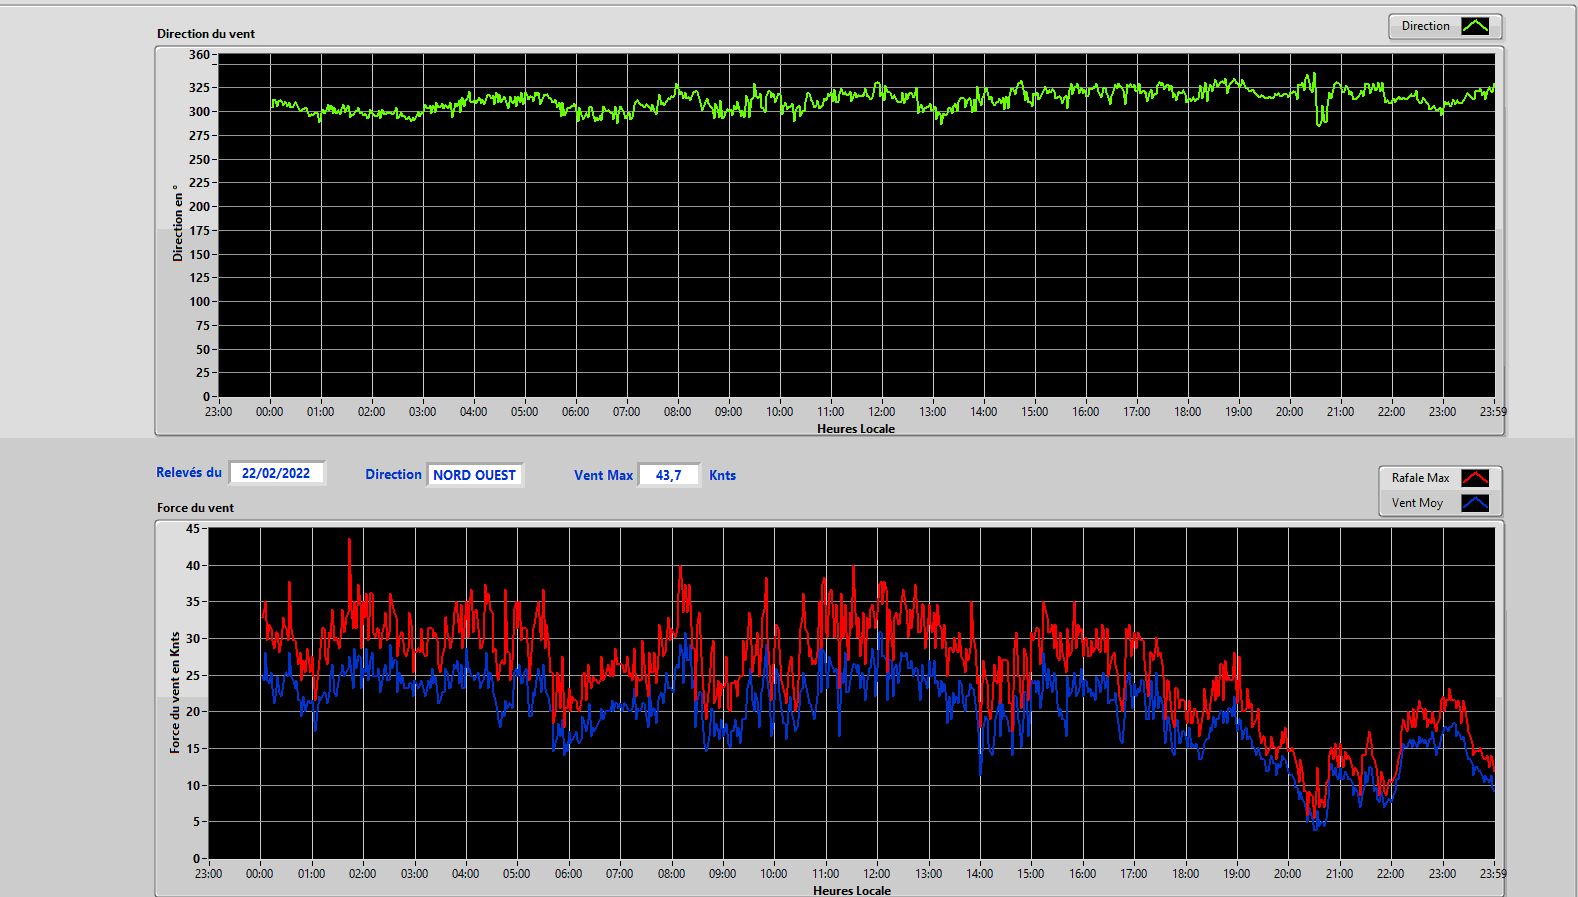
Task: Click the Direction field showing NORD OUEST
Action: [x=475, y=475]
